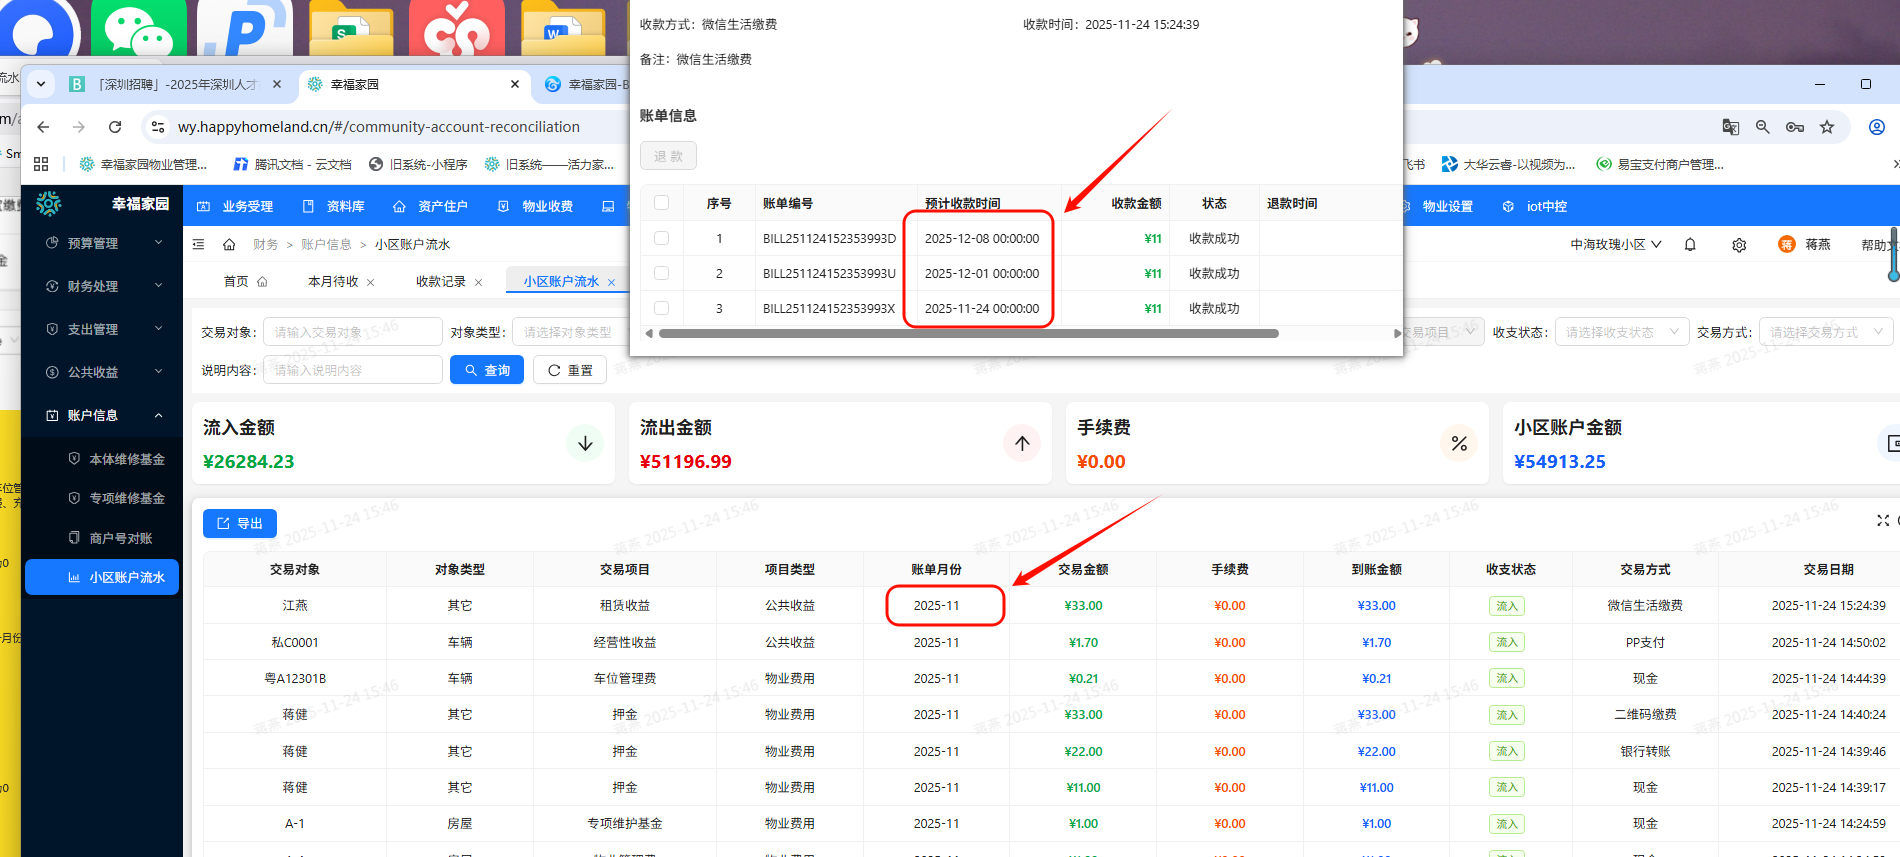1900x857 pixels.
Task: Open the 中海玫瑰小区 community dropdown
Action: tap(1615, 245)
